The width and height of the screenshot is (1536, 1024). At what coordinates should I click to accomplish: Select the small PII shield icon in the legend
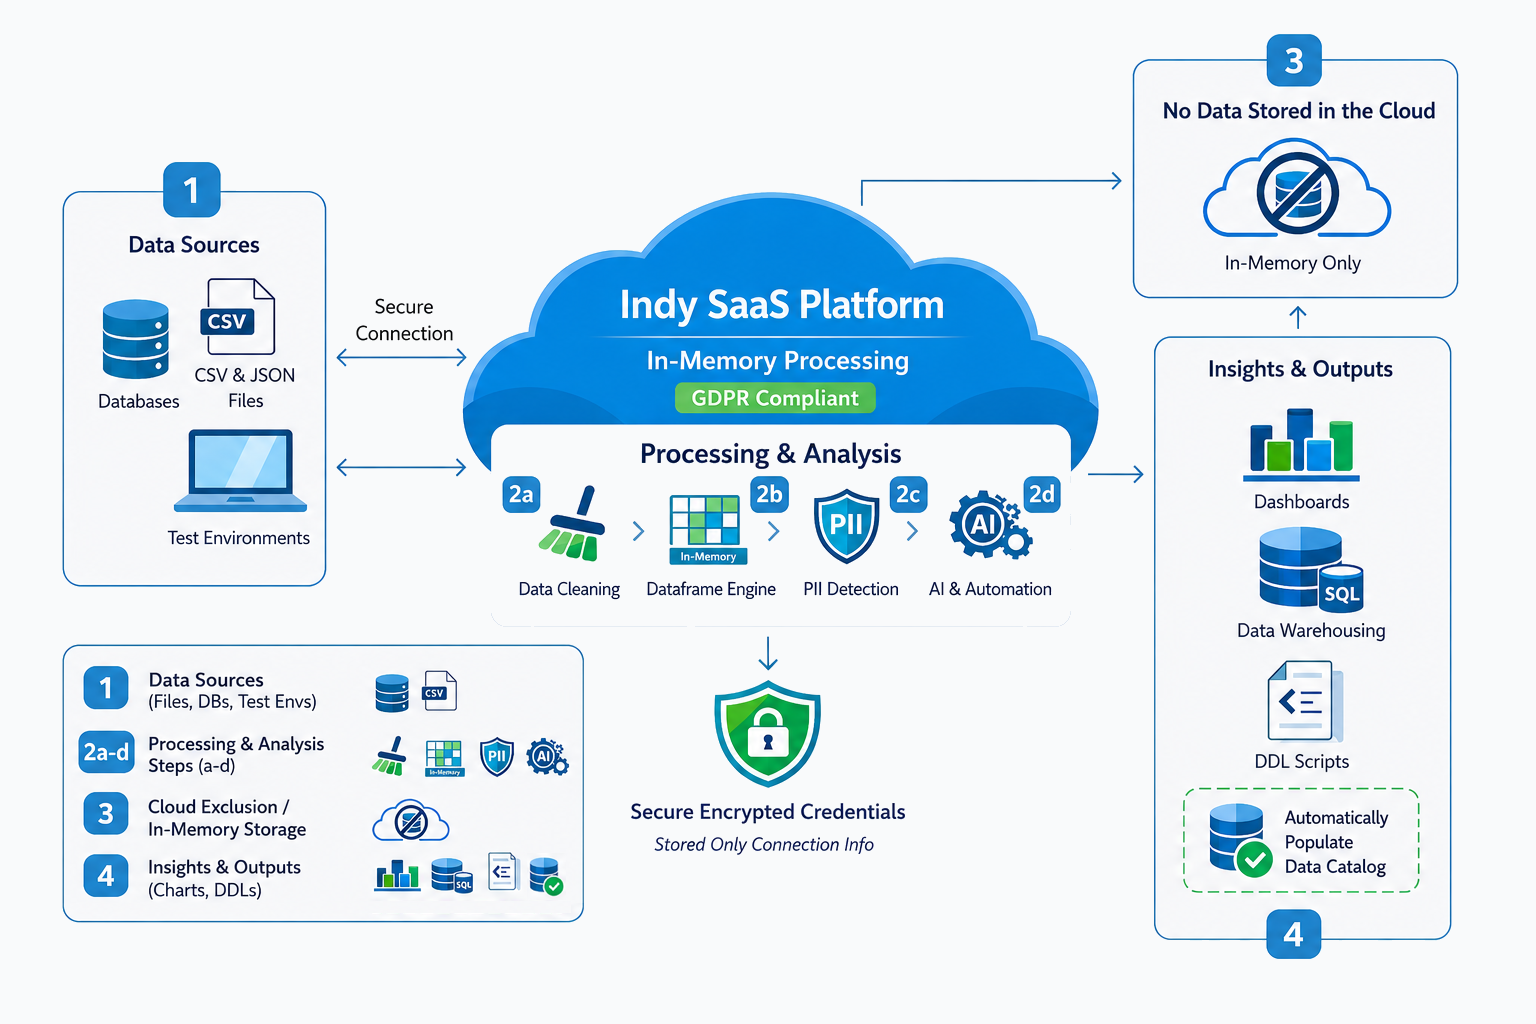click(x=497, y=757)
